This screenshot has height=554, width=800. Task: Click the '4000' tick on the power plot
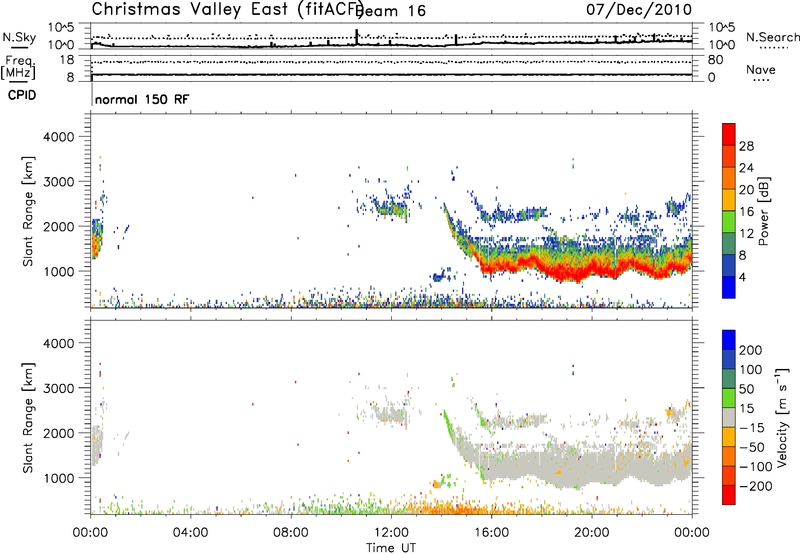[58, 137]
